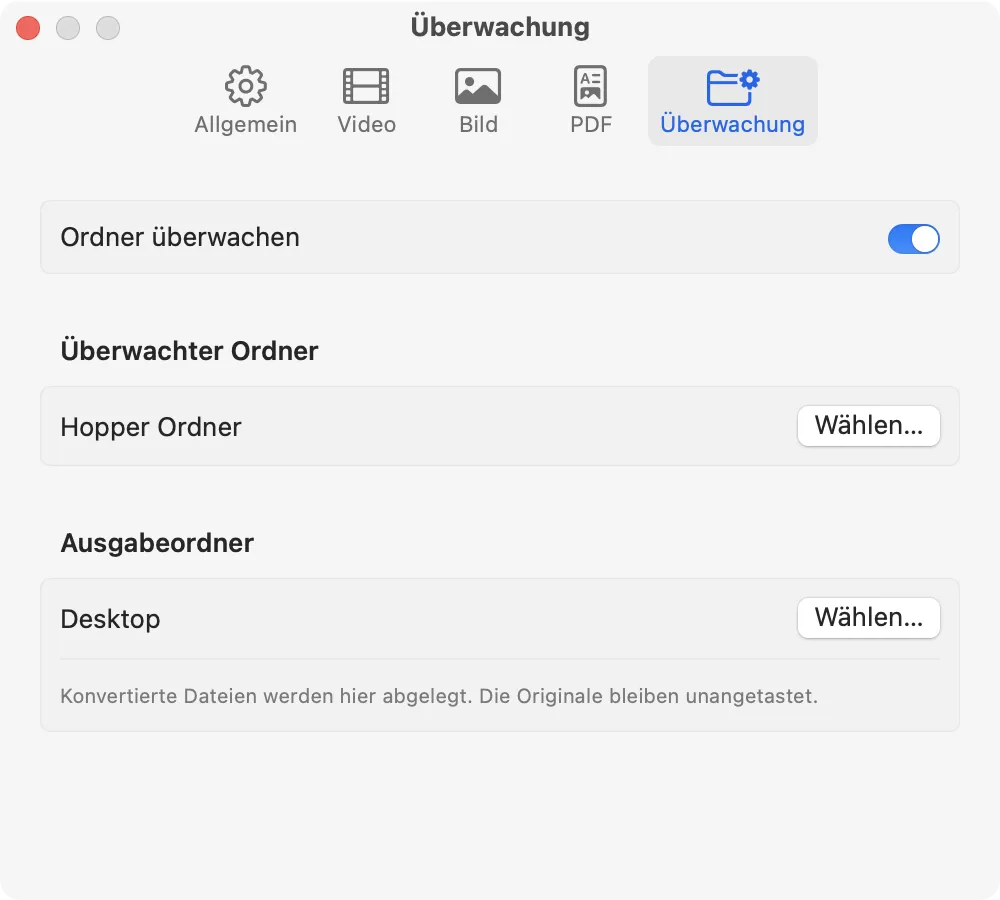
Task: Click the Desktop output folder name
Action: tap(110, 619)
